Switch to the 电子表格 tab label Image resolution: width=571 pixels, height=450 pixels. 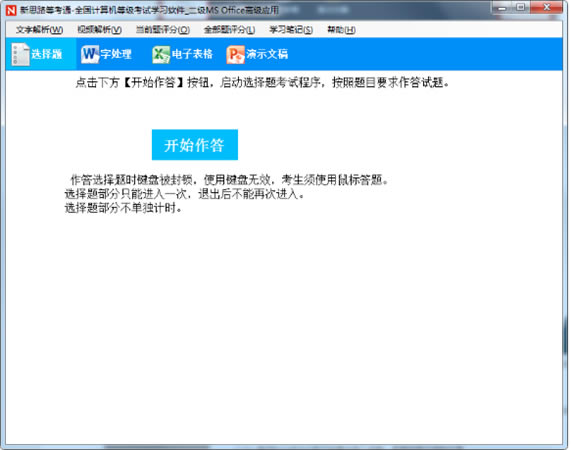(192, 54)
